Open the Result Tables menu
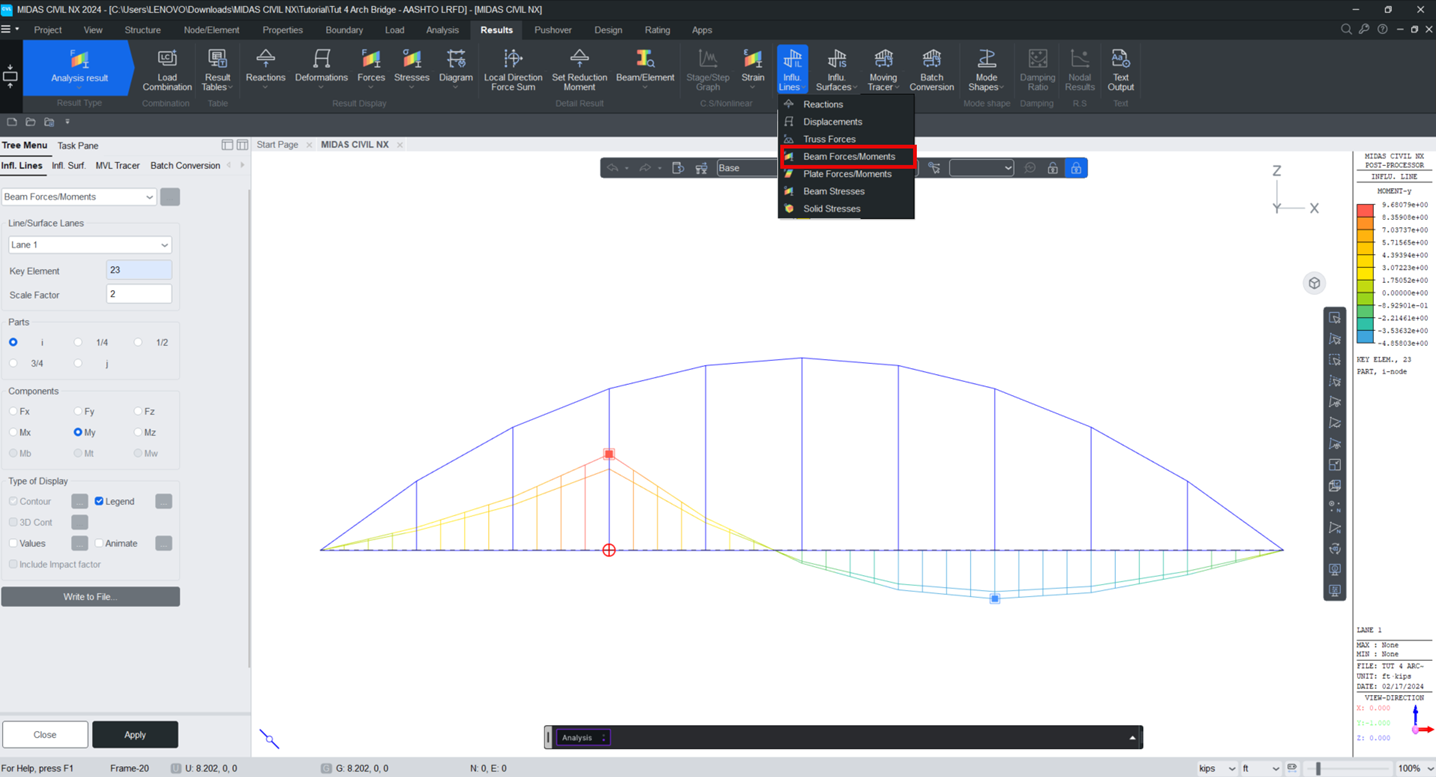 pyautogui.click(x=217, y=70)
